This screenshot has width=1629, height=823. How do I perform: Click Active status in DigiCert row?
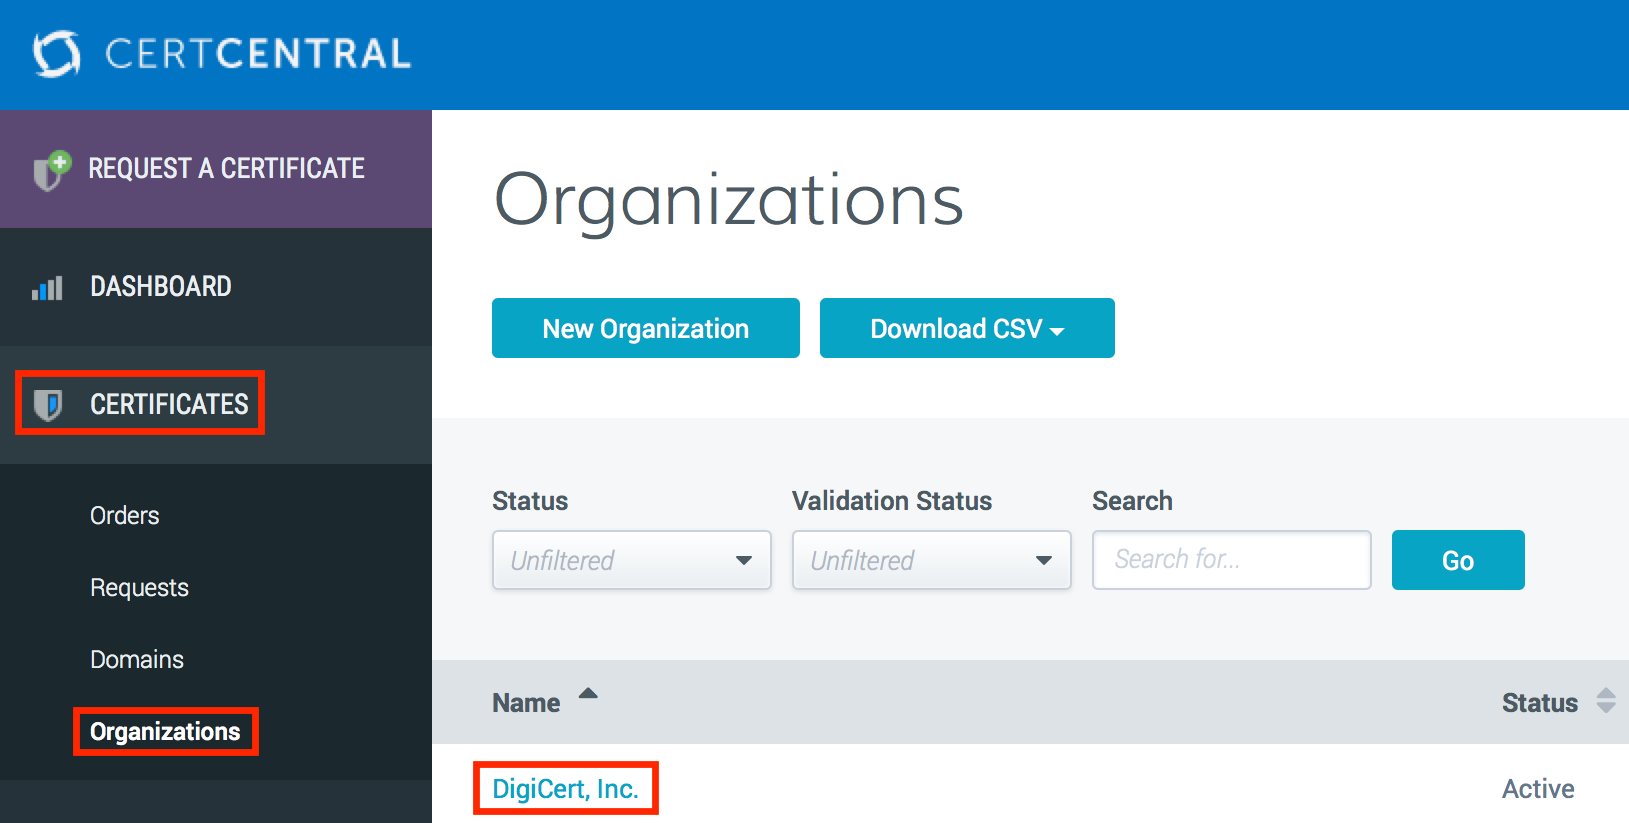tap(1538, 789)
